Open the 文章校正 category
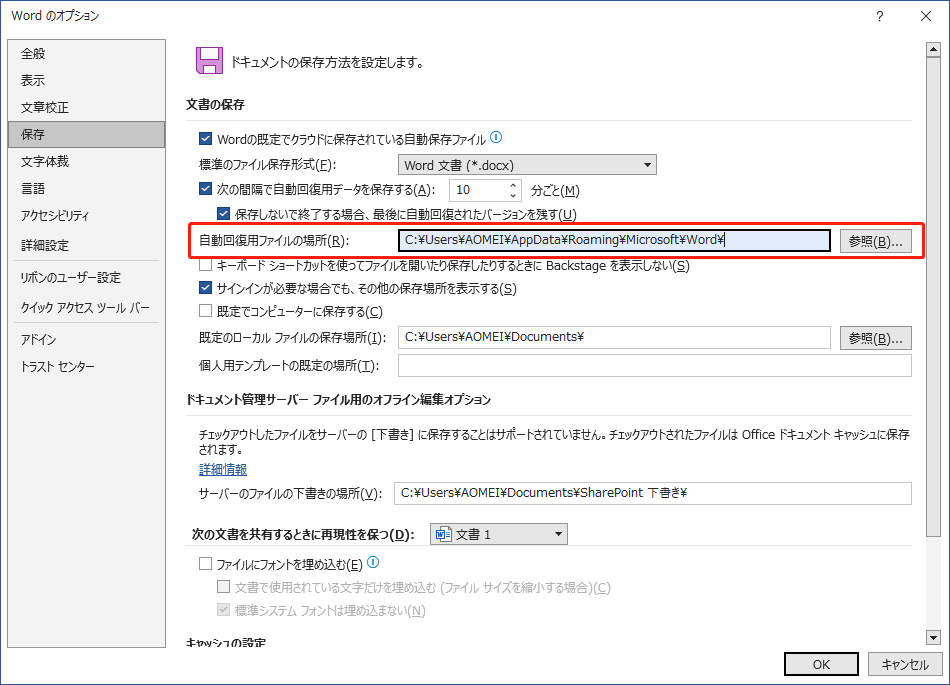This screenshot has height=685, width=950. (x=86, y=107)
